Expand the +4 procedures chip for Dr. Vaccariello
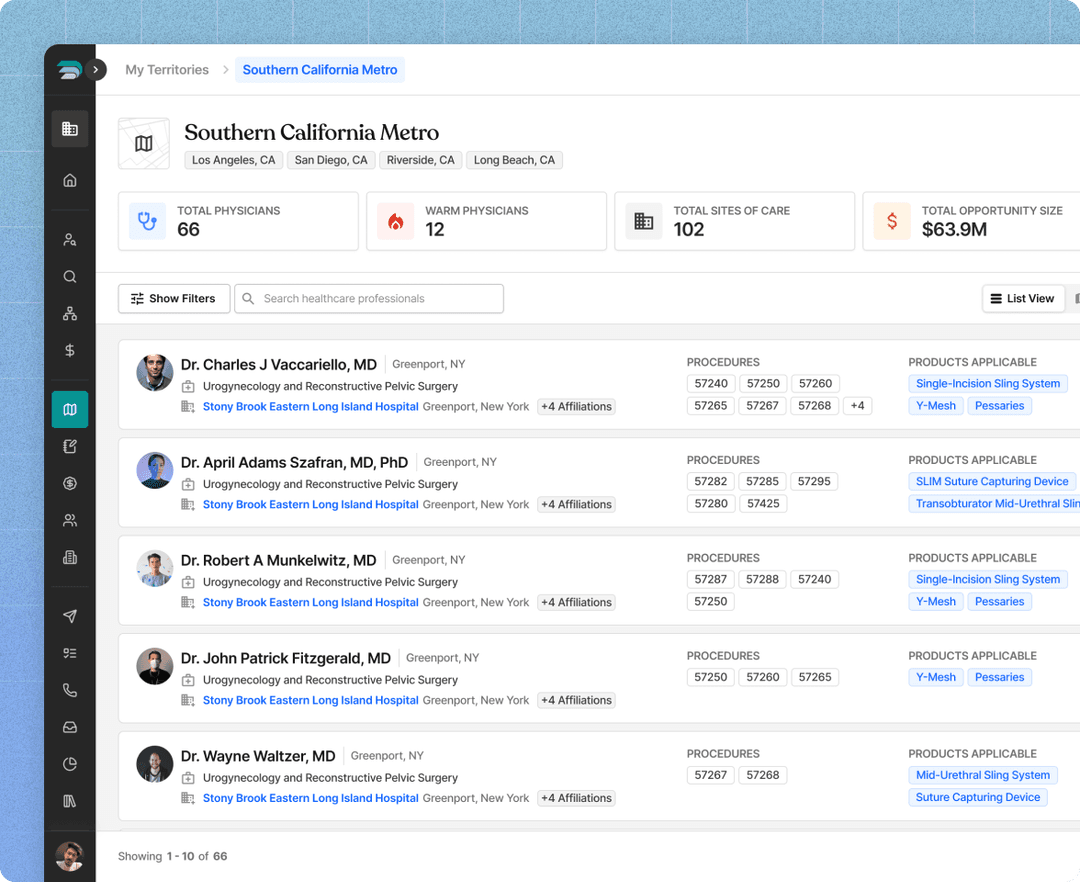The height and width of the screenshot is (882, 1080). point(857,406)
